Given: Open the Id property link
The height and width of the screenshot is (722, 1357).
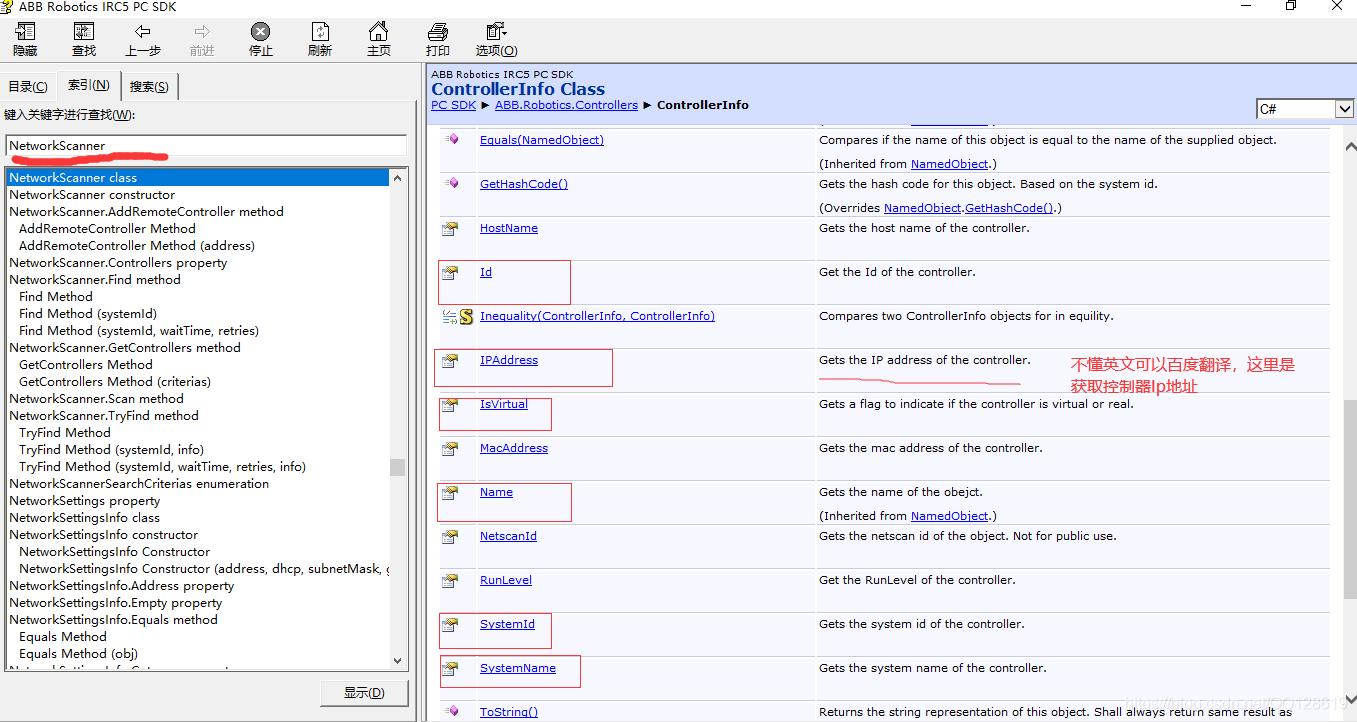Looking at the screenshot, I should [x=486, y=272].
